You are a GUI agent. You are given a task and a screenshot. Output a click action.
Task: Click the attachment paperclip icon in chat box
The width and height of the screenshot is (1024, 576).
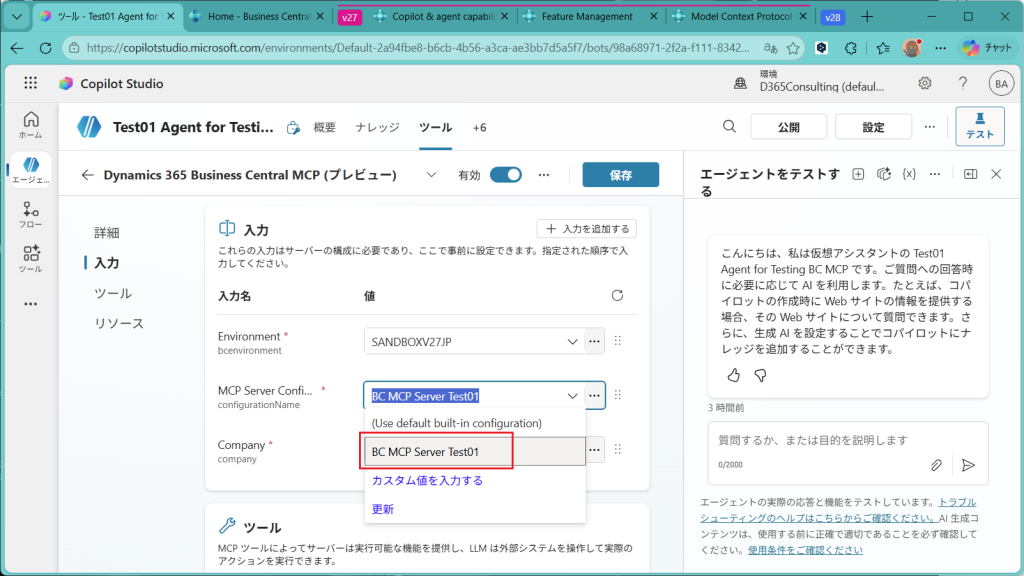tap(936, 465)
